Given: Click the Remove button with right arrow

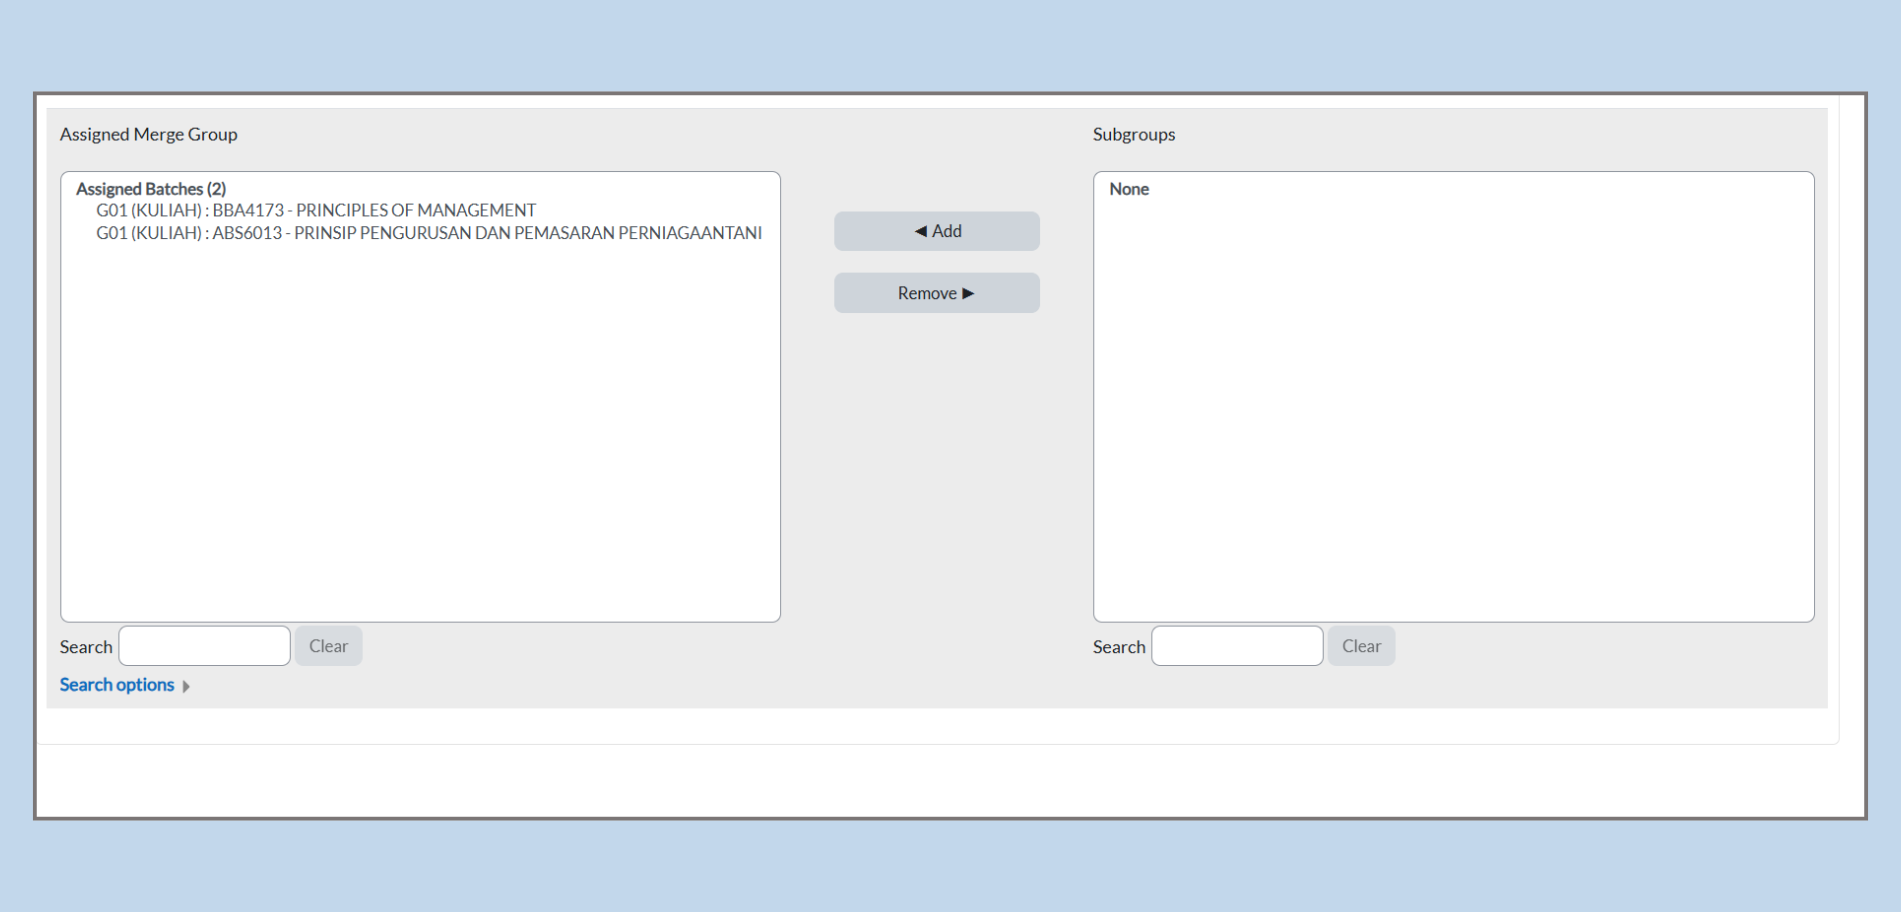Looking at the screenshot, I should (x=936, y=293).
